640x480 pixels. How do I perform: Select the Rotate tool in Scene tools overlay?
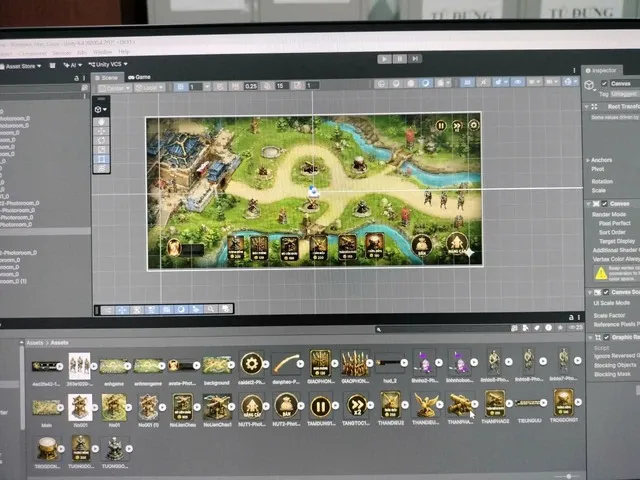point(102,140)
